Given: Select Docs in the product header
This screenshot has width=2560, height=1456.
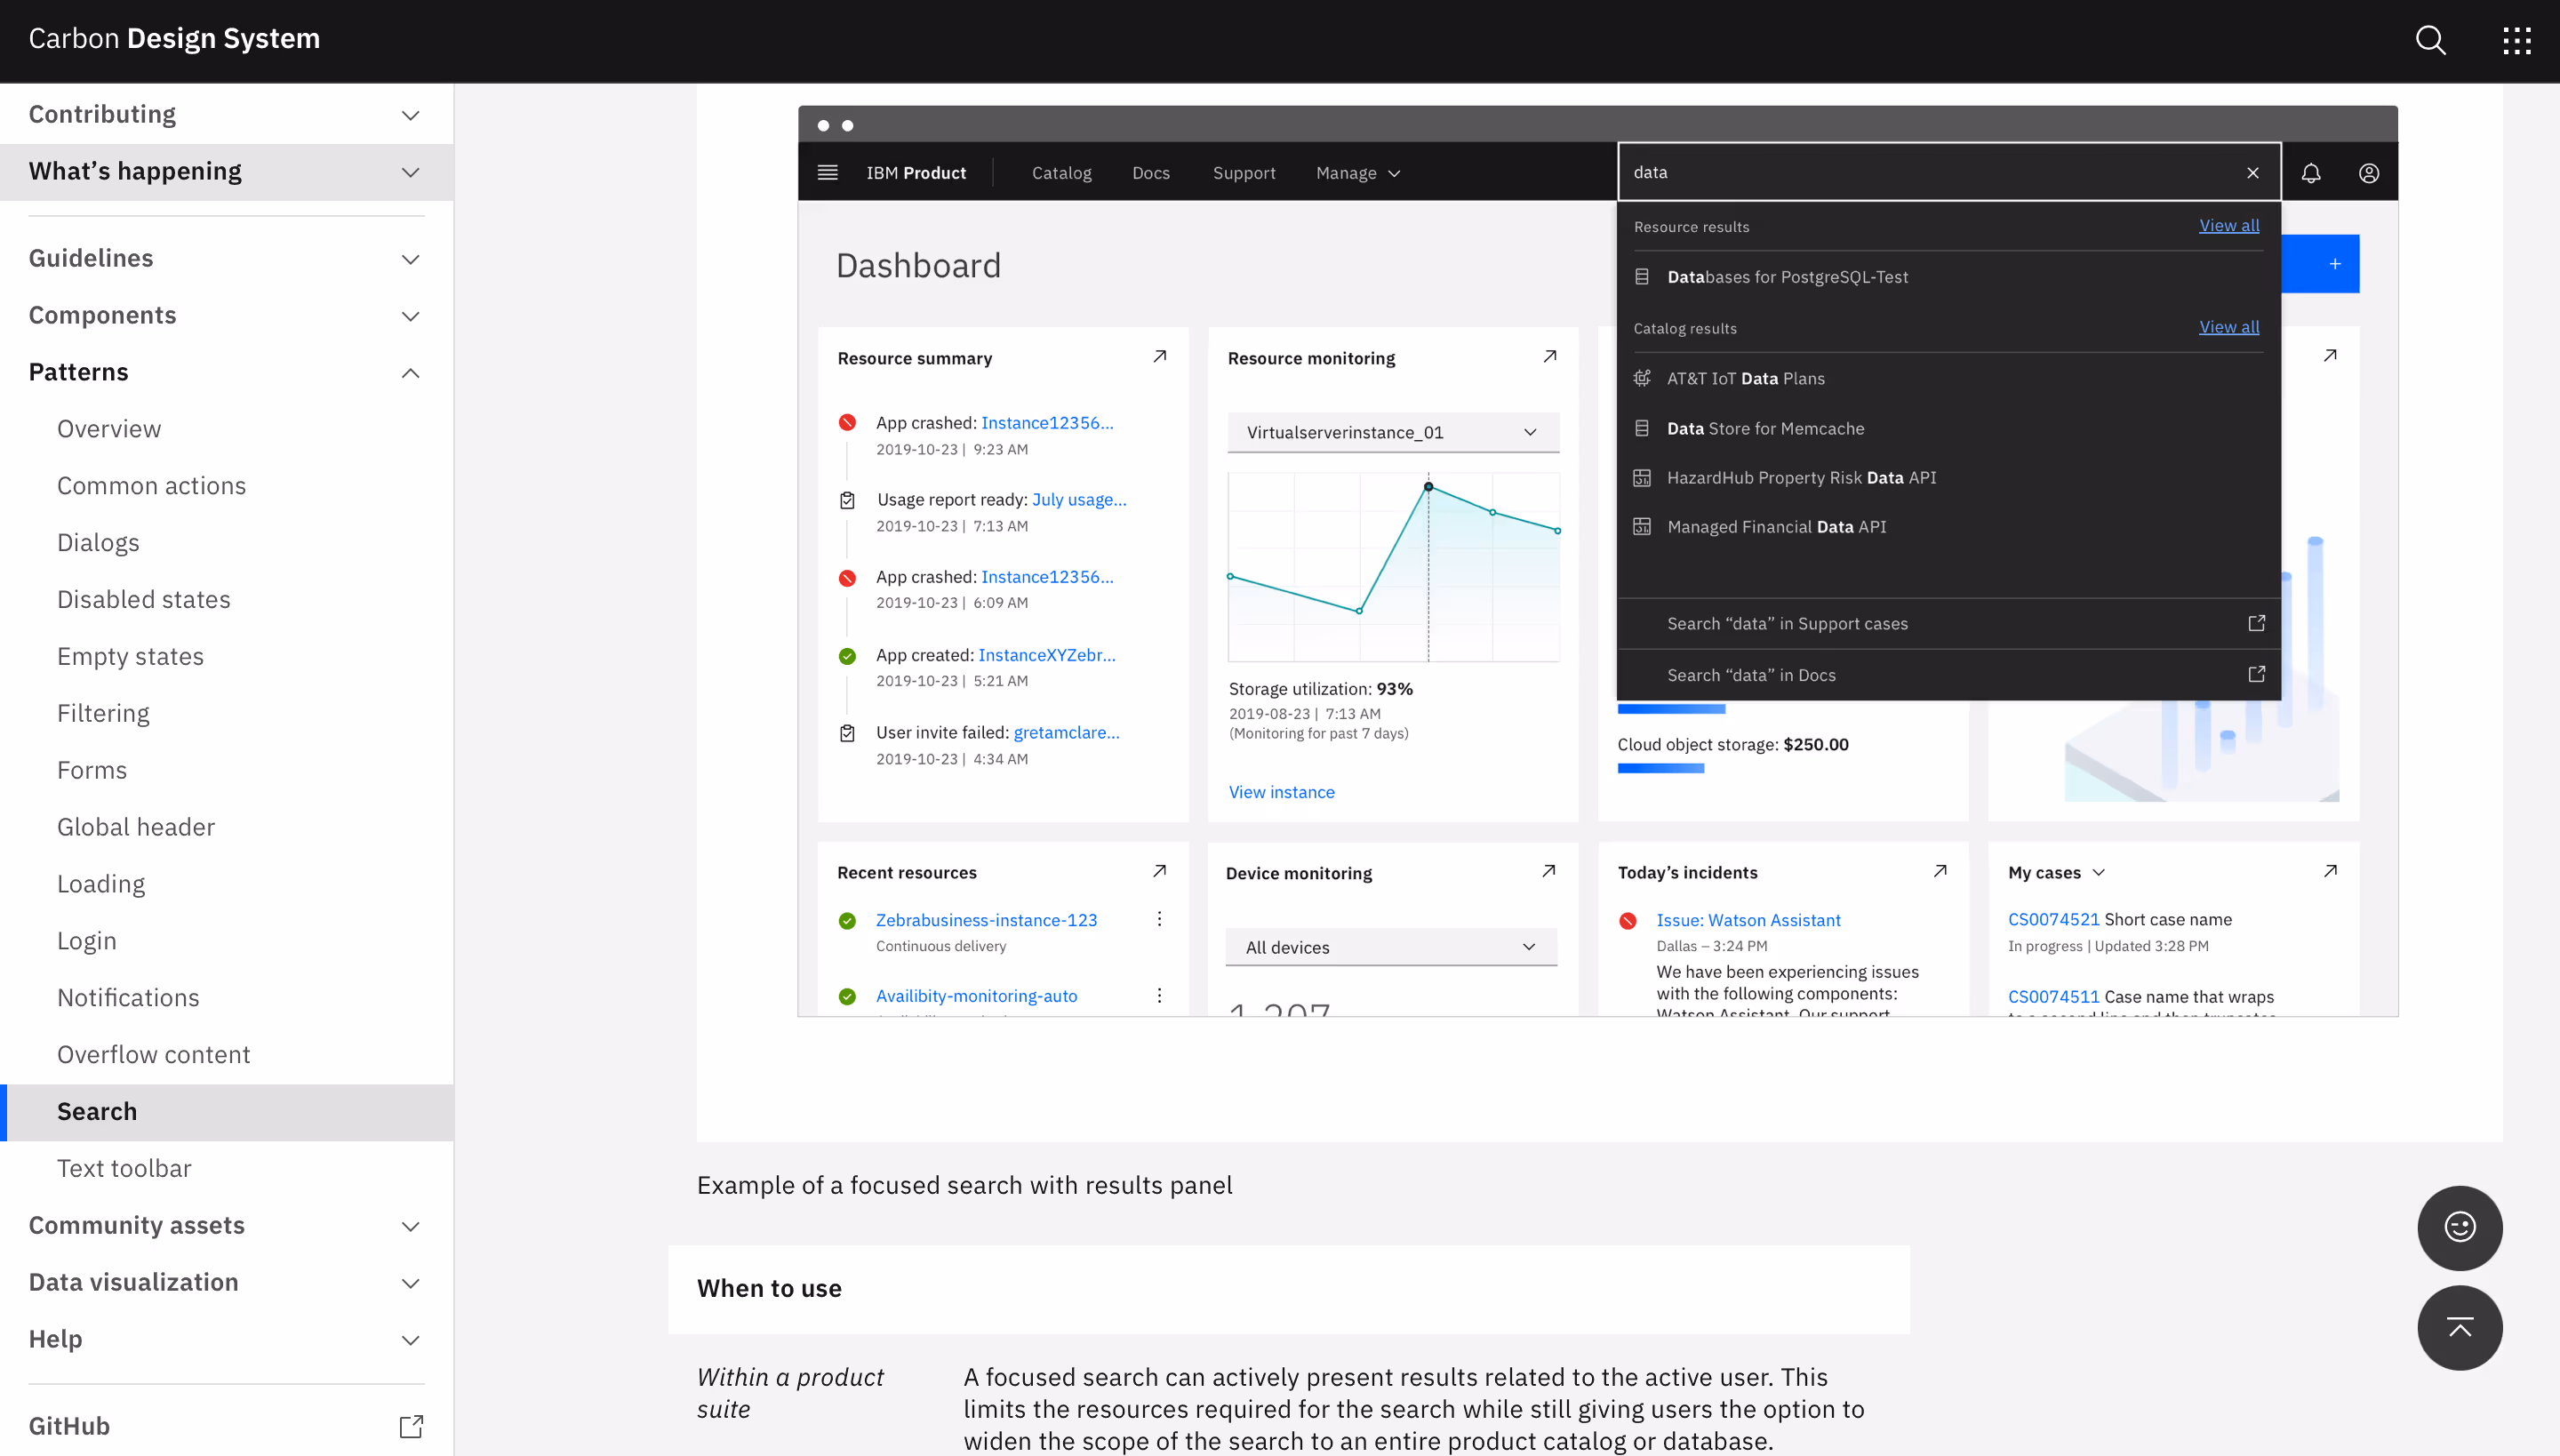Looking at the screenshot, I should coord(1150,173).
